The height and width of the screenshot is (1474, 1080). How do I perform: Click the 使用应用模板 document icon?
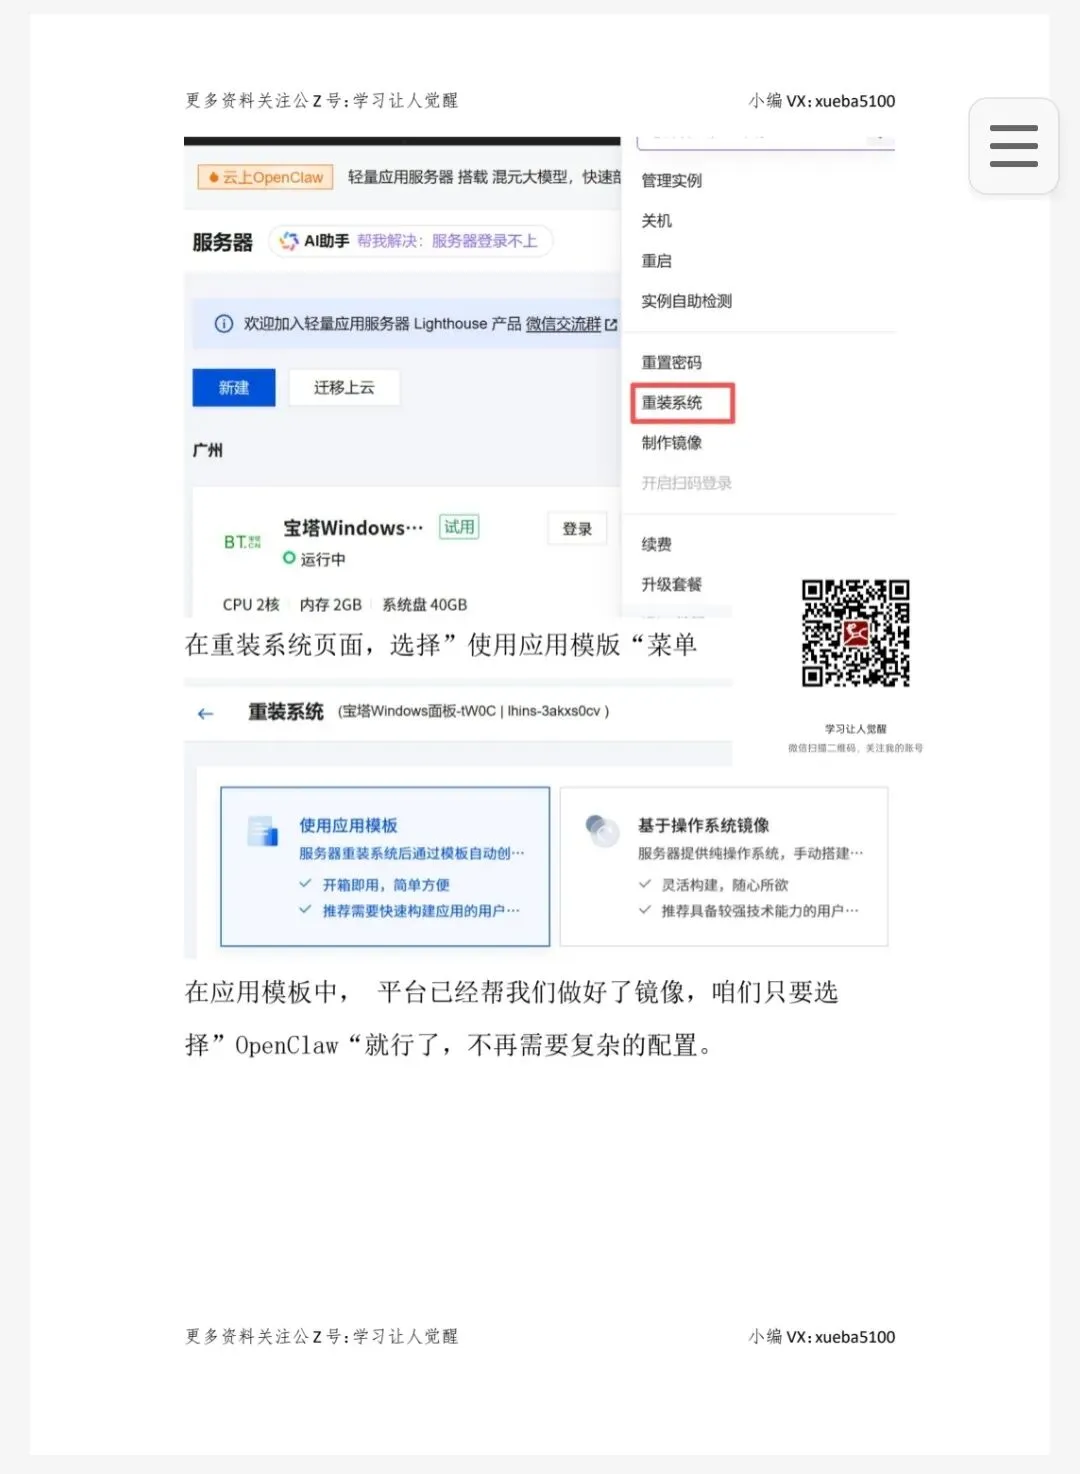[262, 830]
